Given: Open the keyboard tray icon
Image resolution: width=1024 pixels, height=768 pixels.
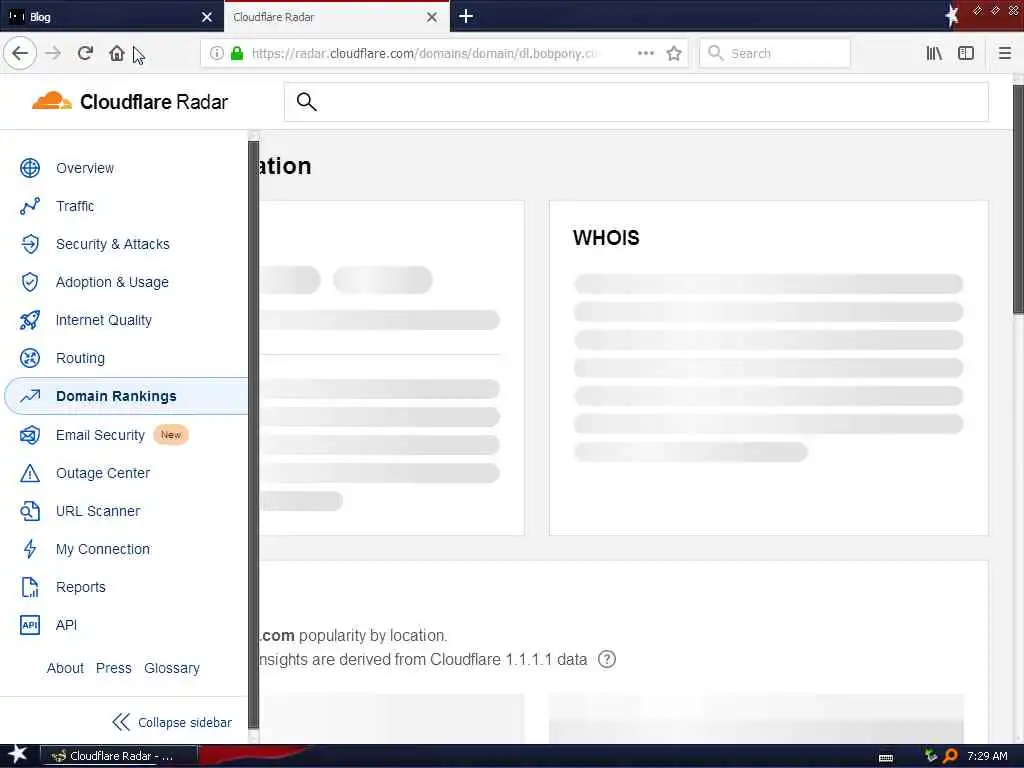Looking at the screenshot, I should pos(886,757).
